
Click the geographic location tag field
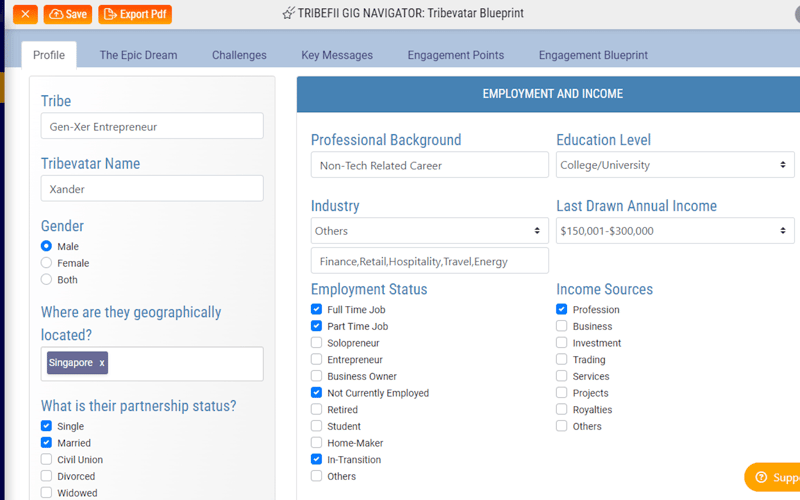[x=152, y=364]
